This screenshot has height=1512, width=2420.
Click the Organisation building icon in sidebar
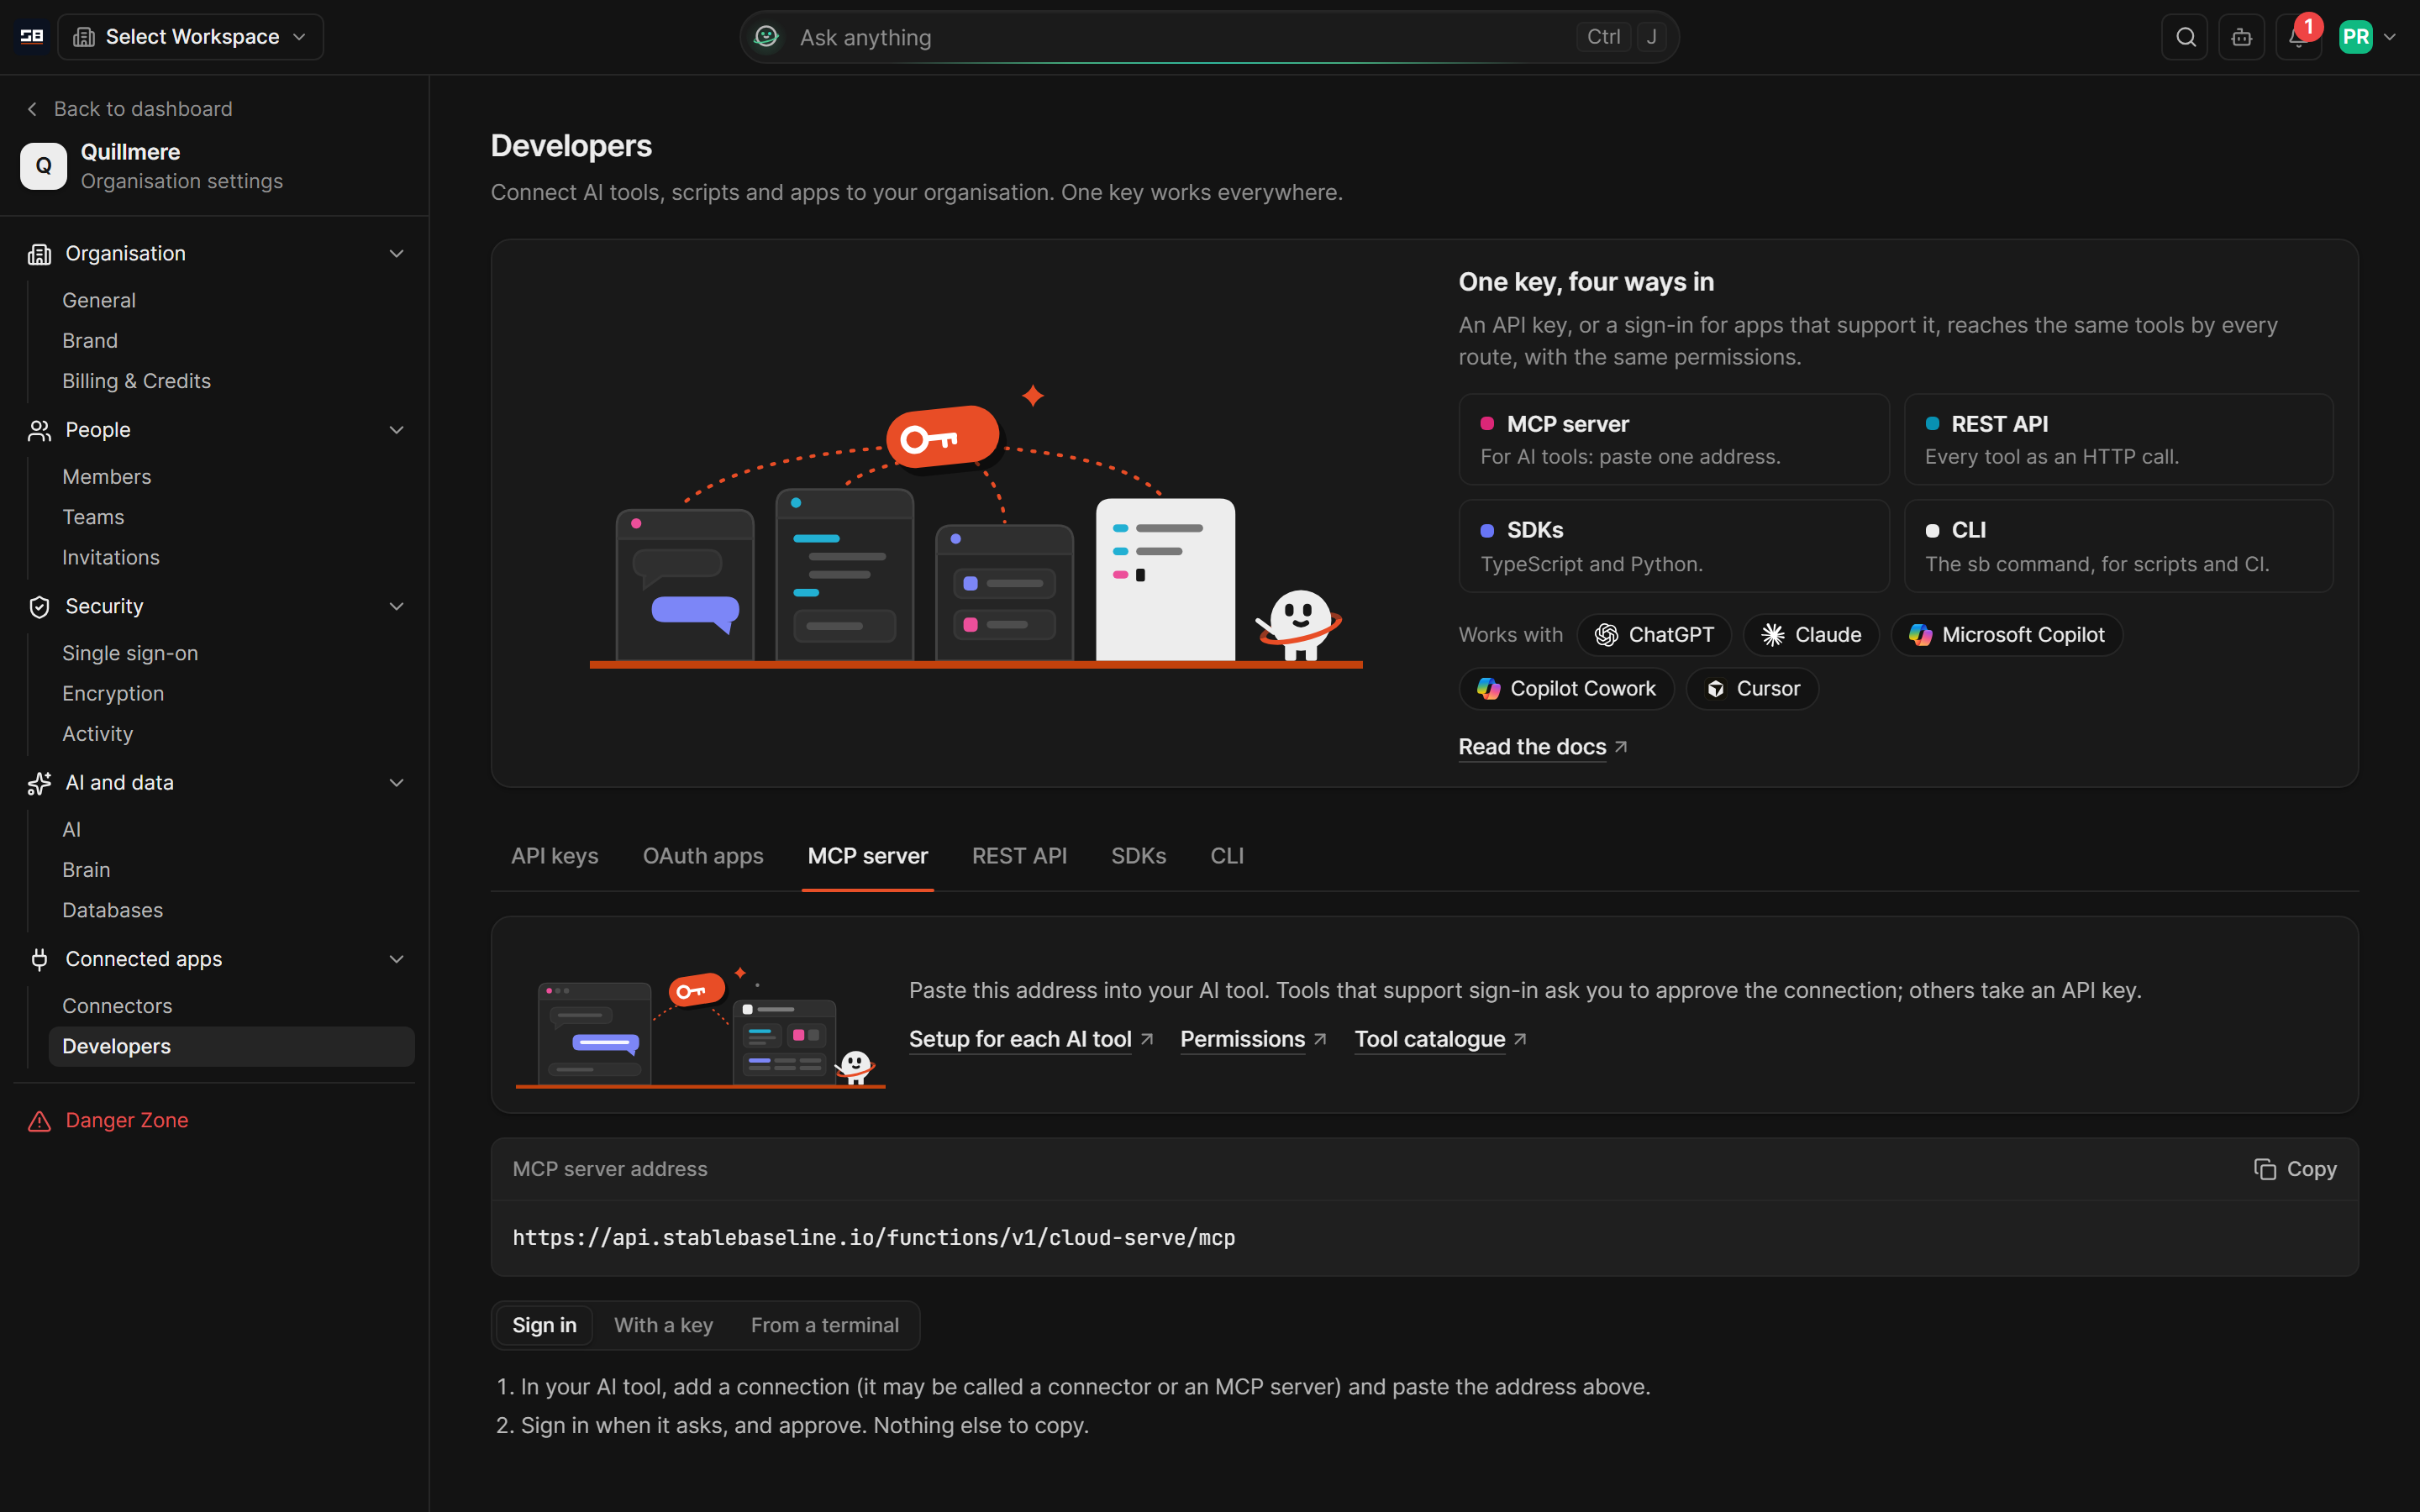point(39,254)
